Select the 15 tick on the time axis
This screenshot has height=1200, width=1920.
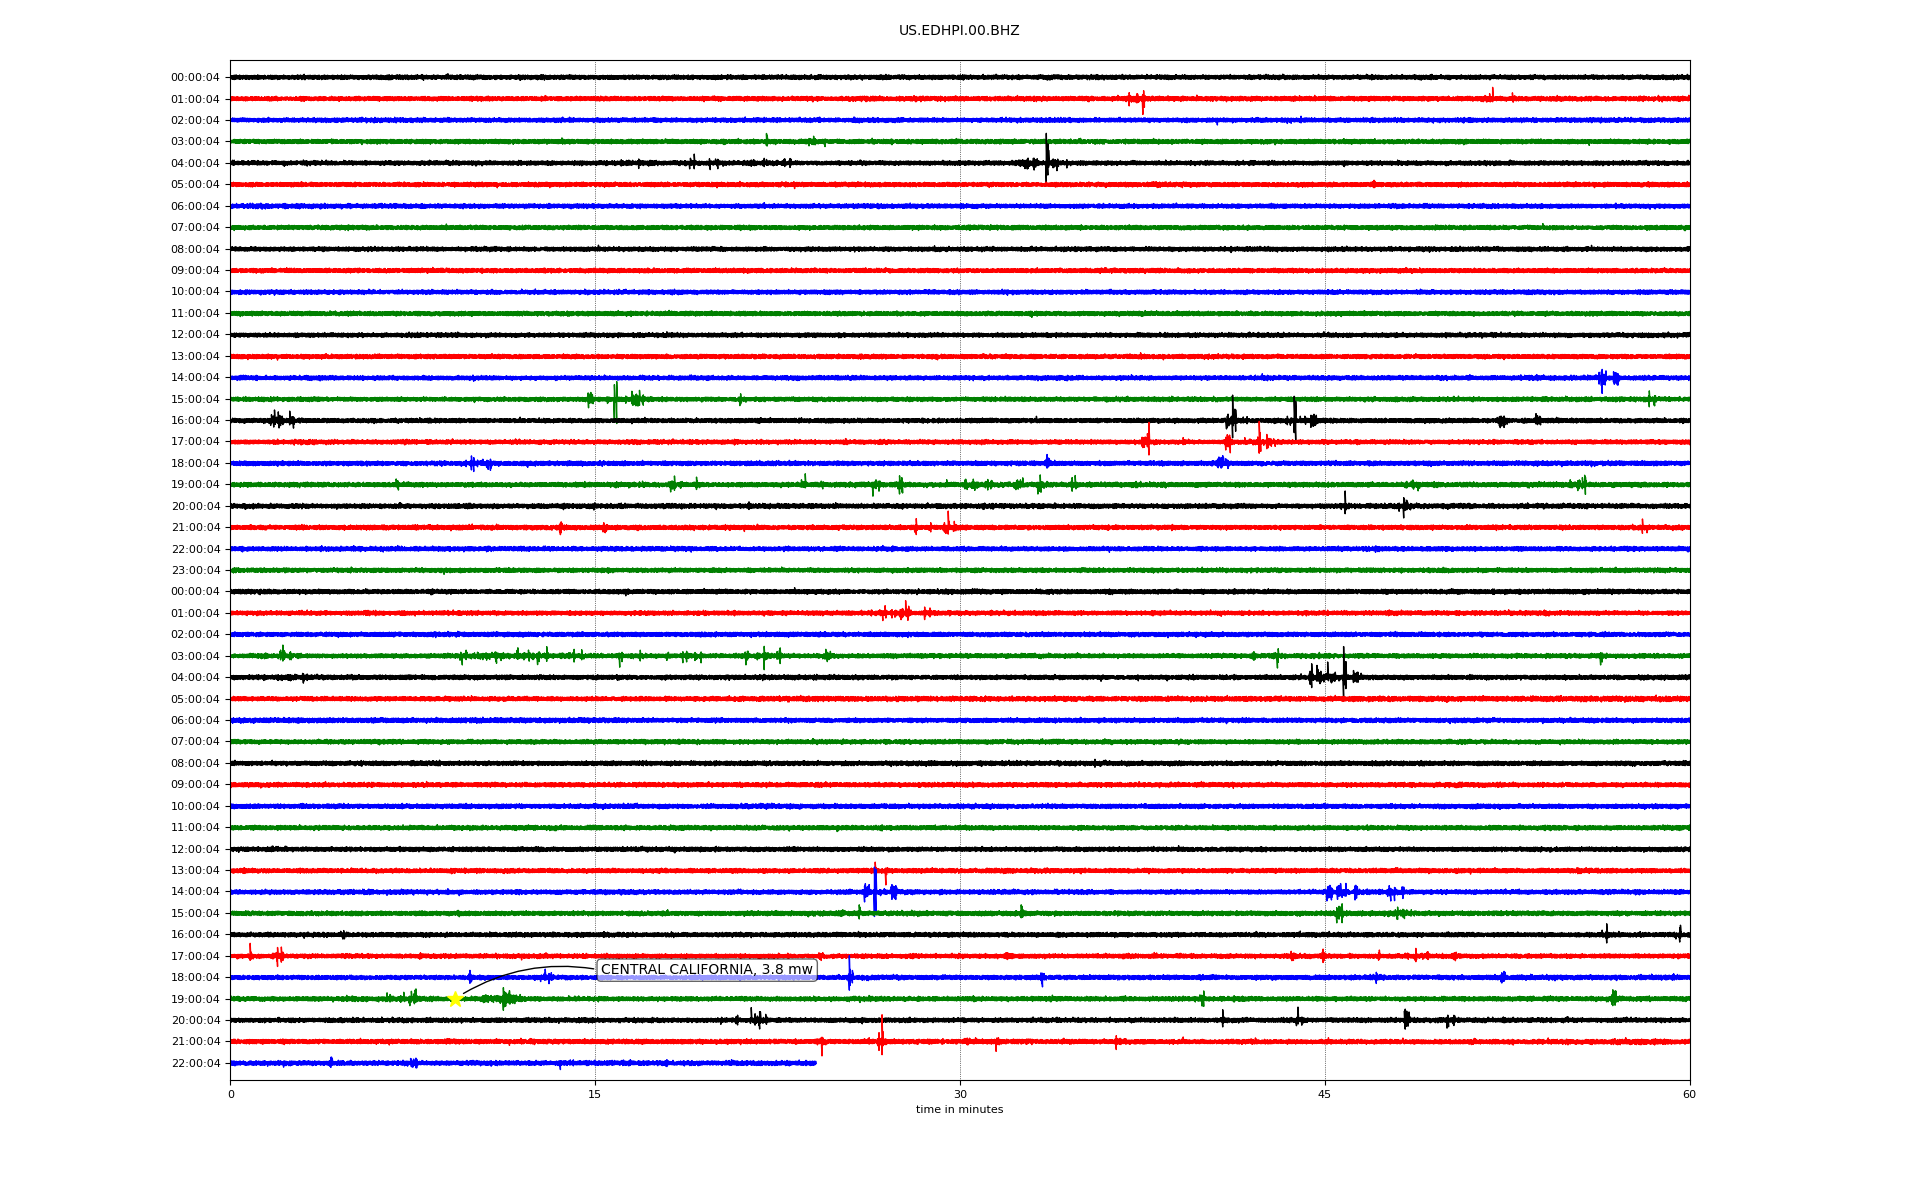[x=595, y=1094]
